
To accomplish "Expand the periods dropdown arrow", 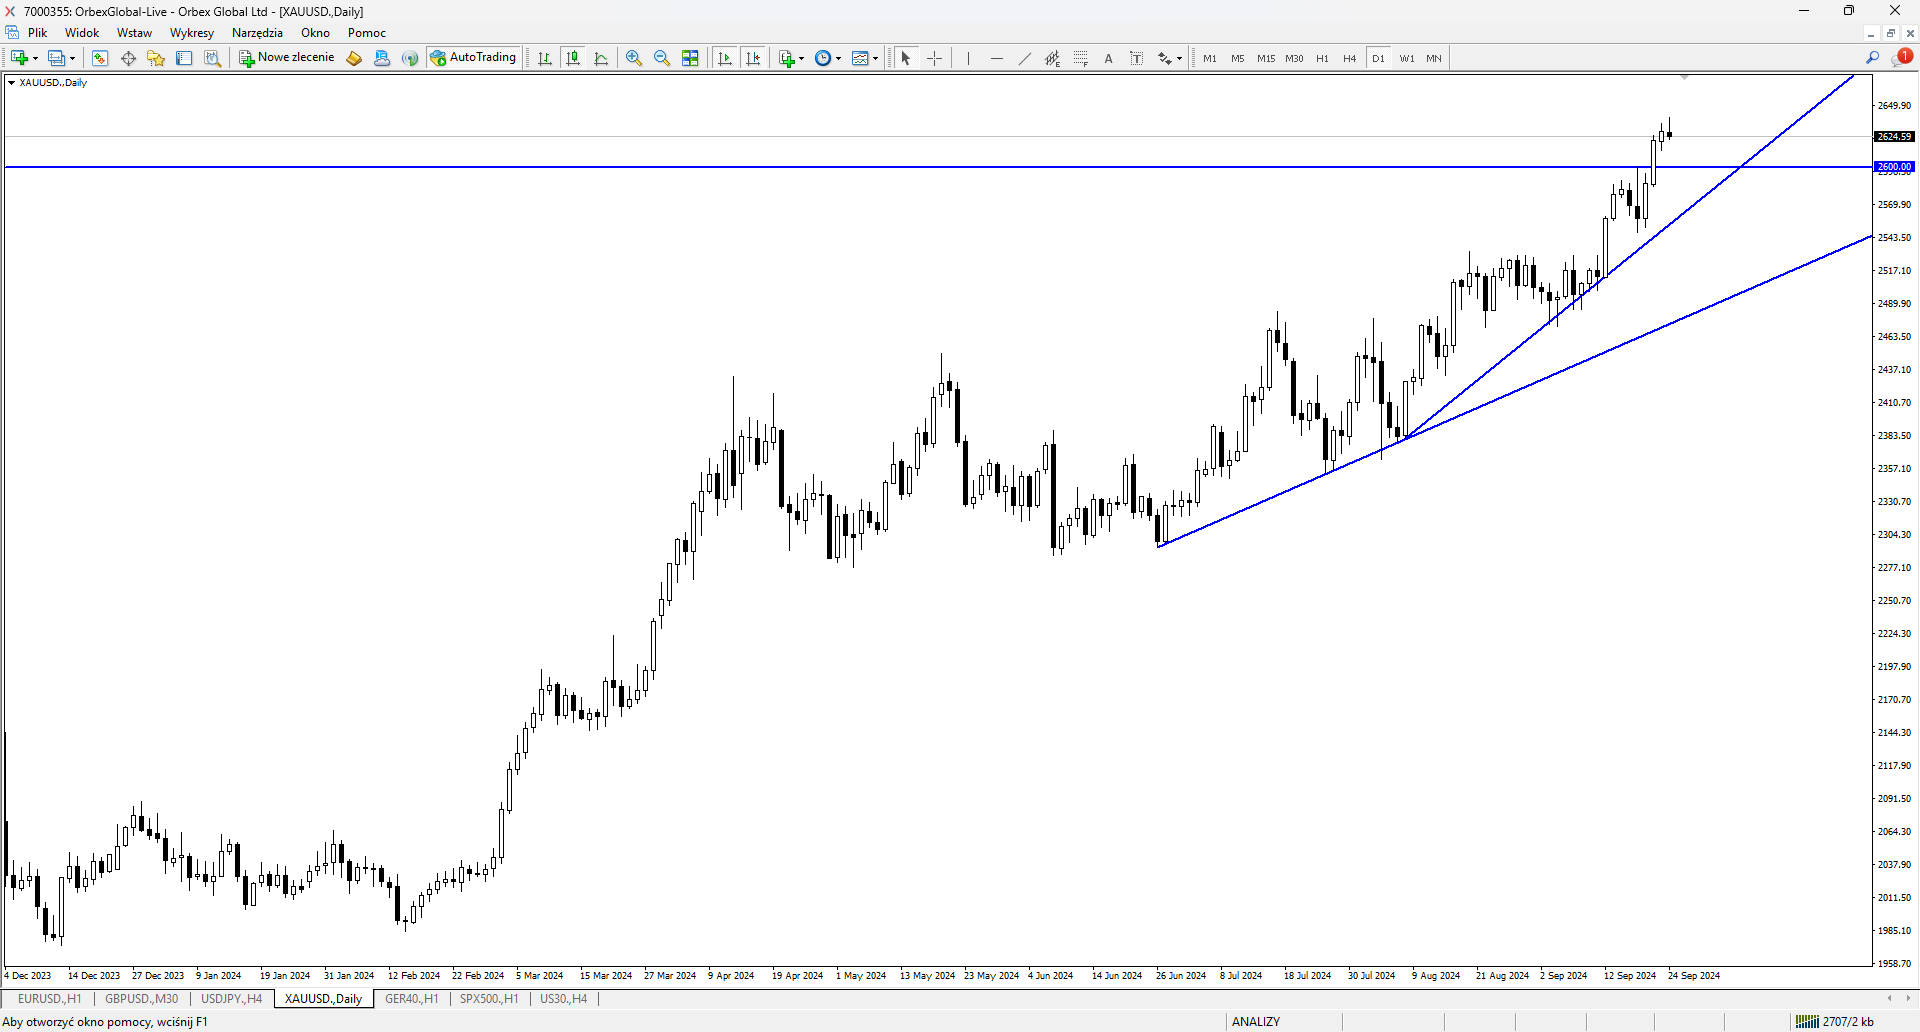I will [838, 58].
